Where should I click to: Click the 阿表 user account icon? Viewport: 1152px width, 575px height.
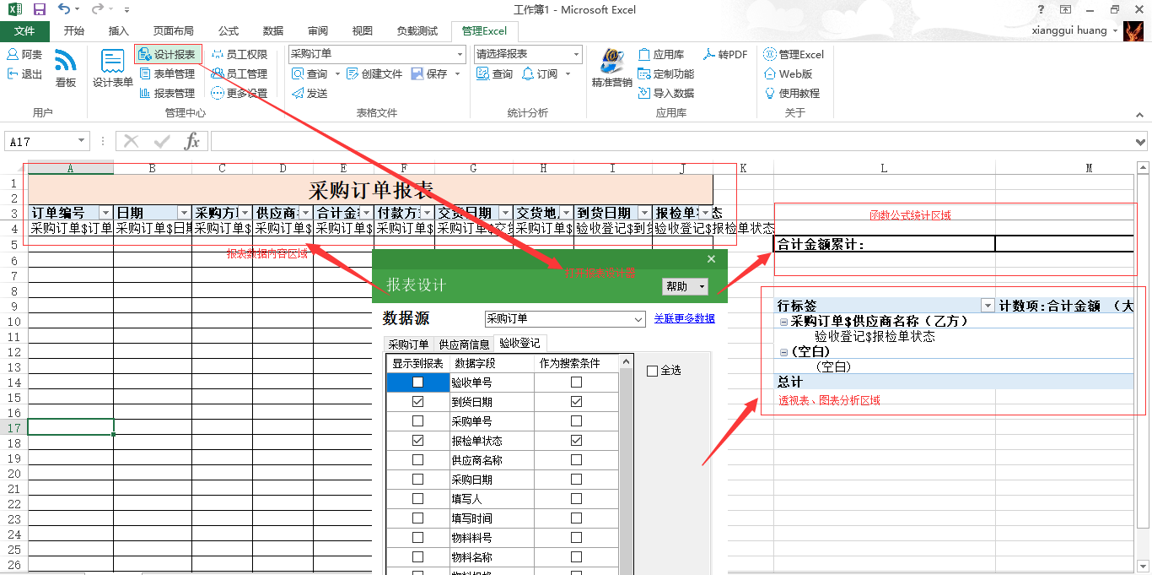12,54
